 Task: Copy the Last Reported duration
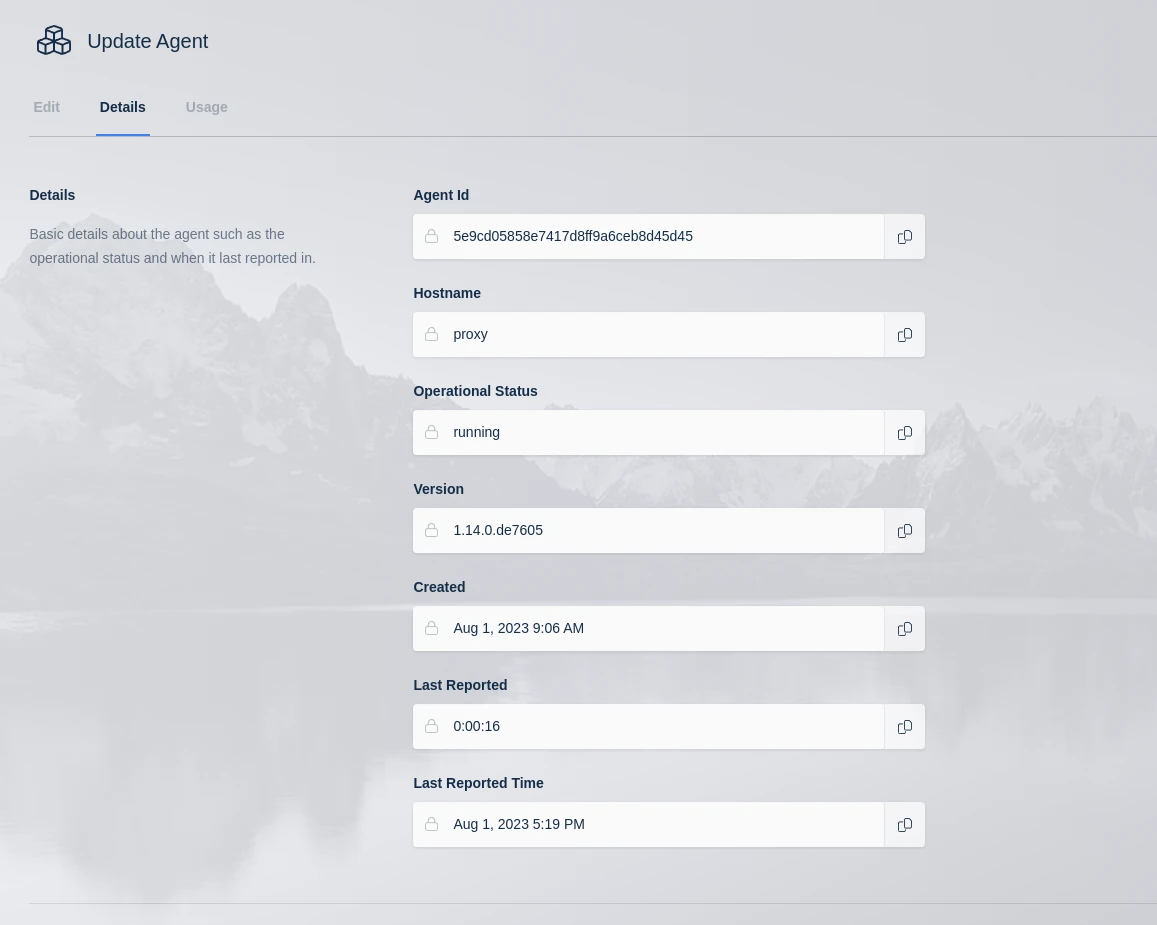coord(904,726)
